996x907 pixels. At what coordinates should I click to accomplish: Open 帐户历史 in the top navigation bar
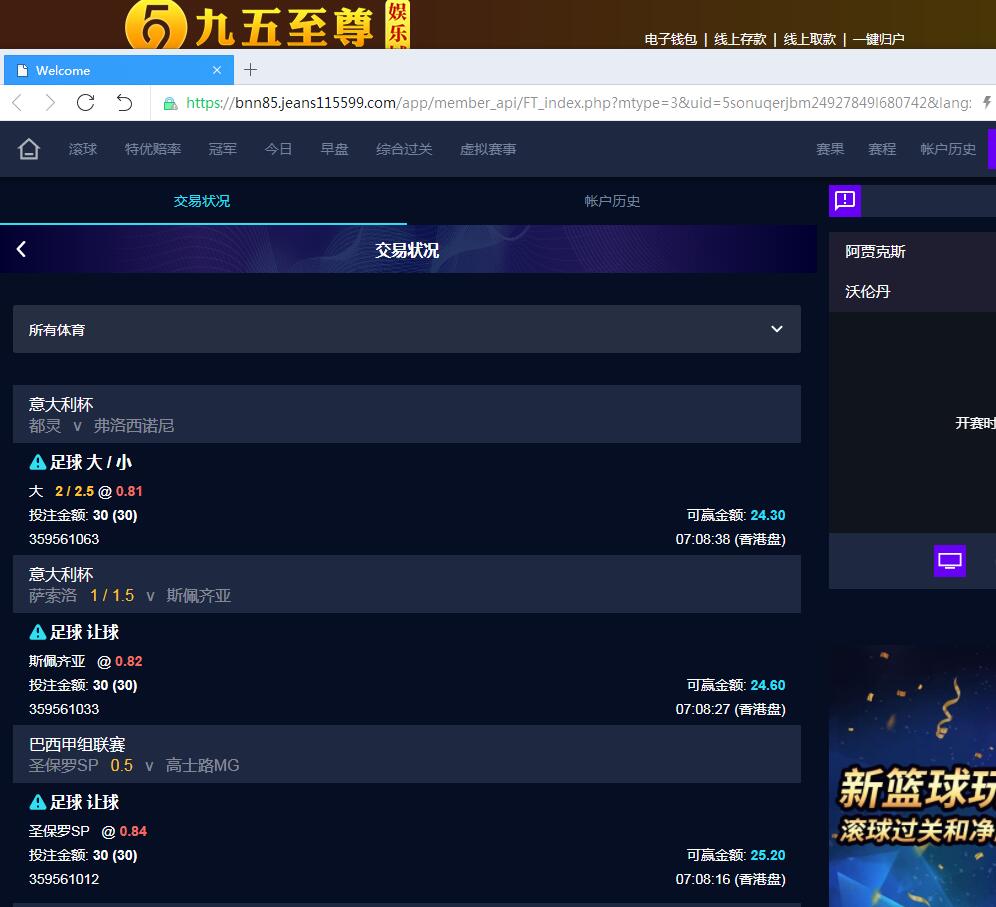948,149
